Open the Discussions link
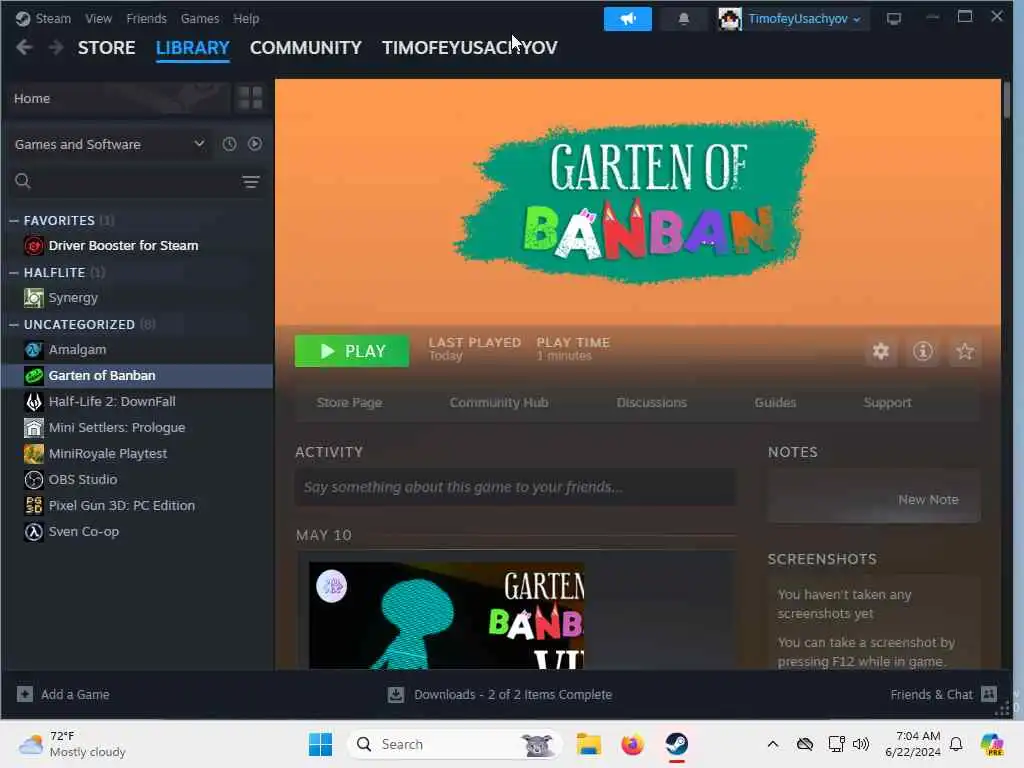The image size is (1024, 768). click(x=652, y=403)
